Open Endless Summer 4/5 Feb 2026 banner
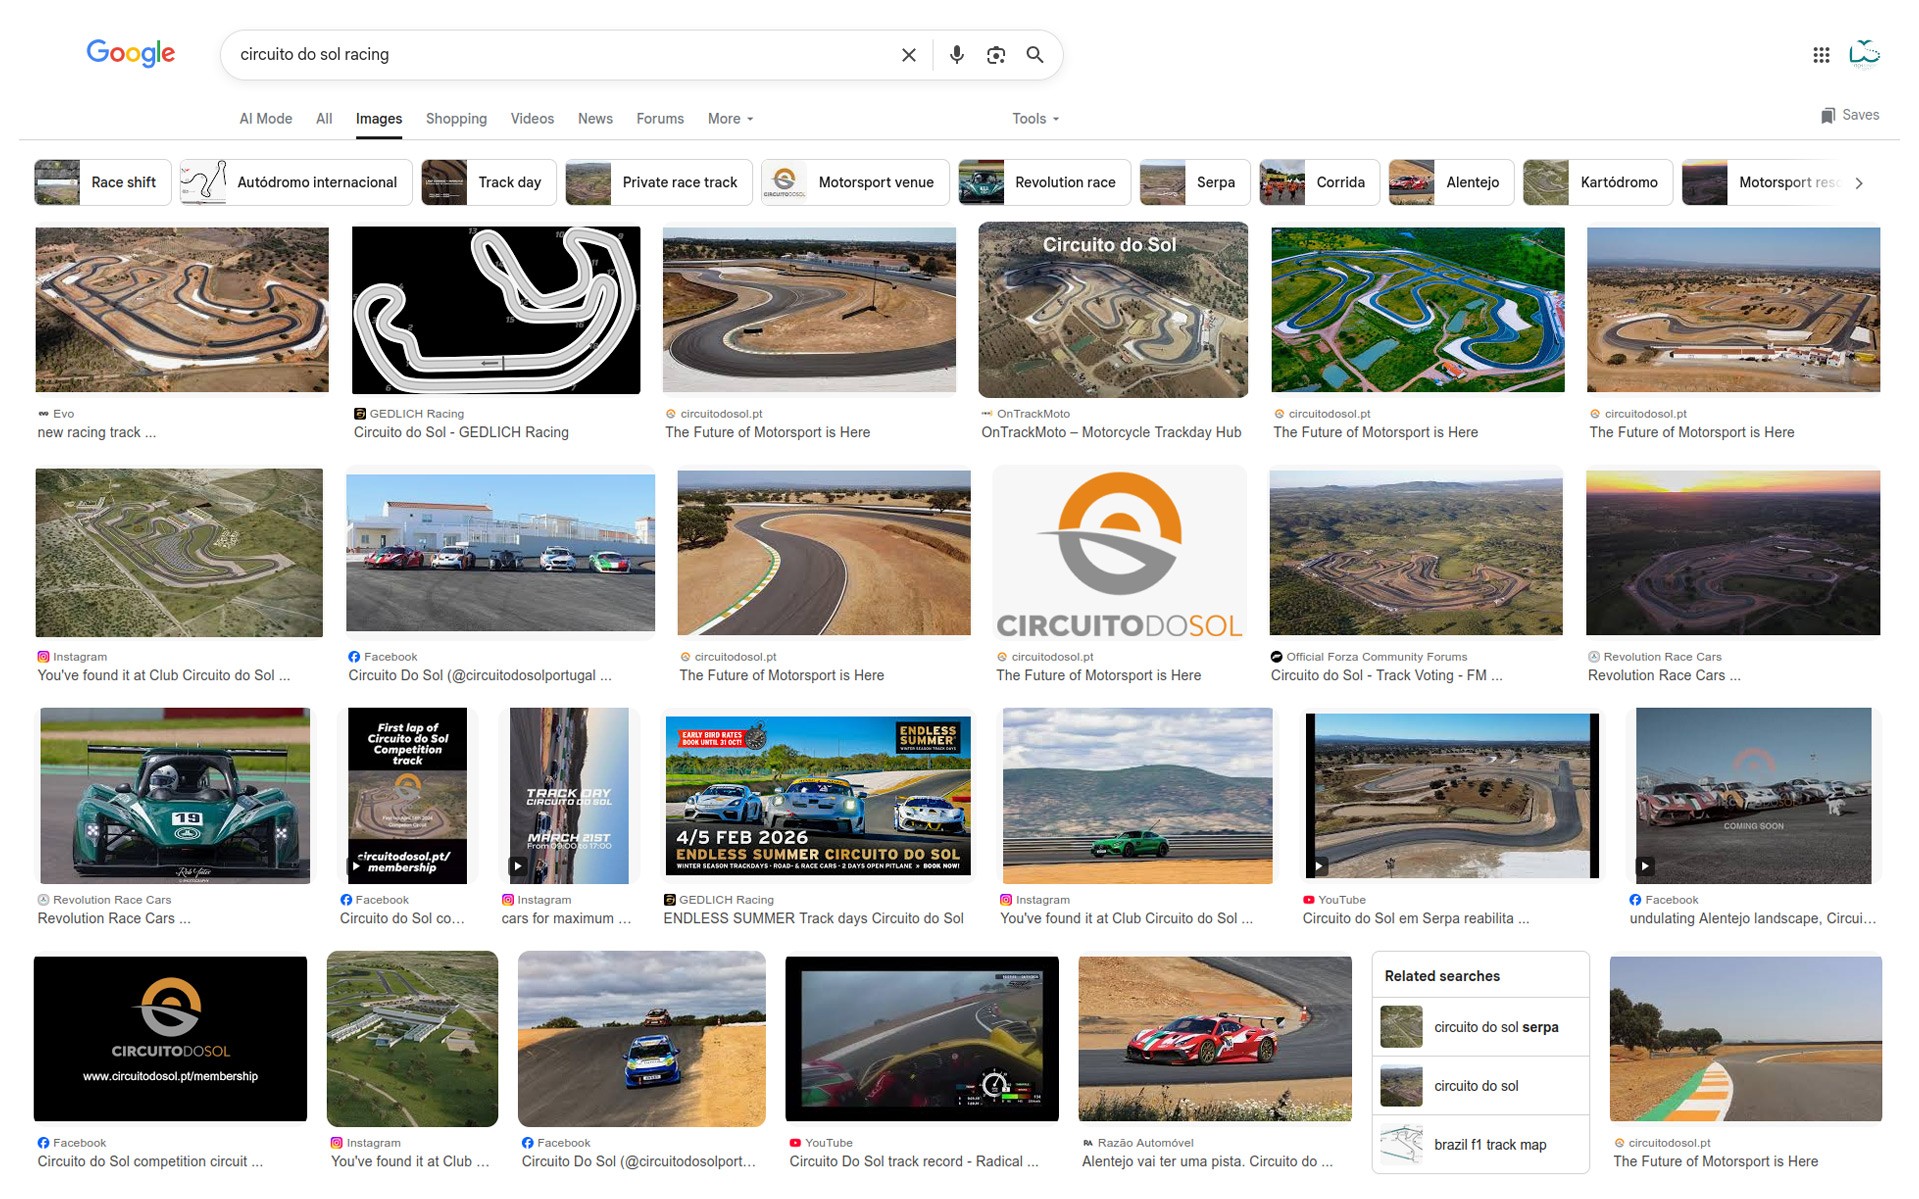This screenshot has width=1919, height=1199. pyautogui.click(x=818, y=796)
